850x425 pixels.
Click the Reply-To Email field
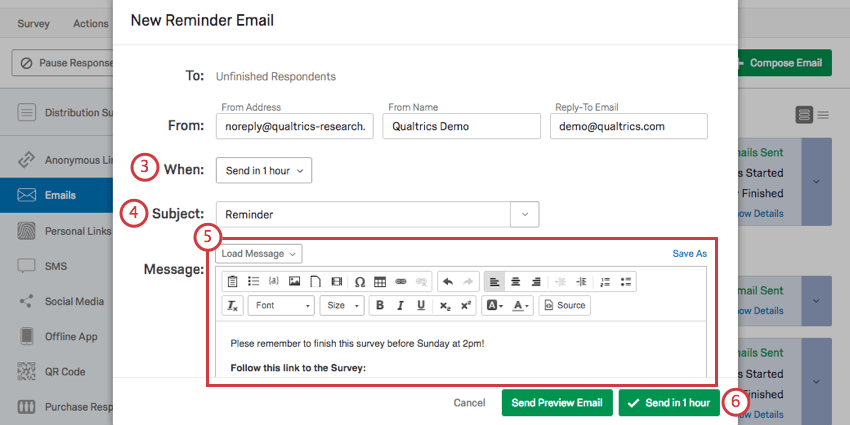click(629, 126)
